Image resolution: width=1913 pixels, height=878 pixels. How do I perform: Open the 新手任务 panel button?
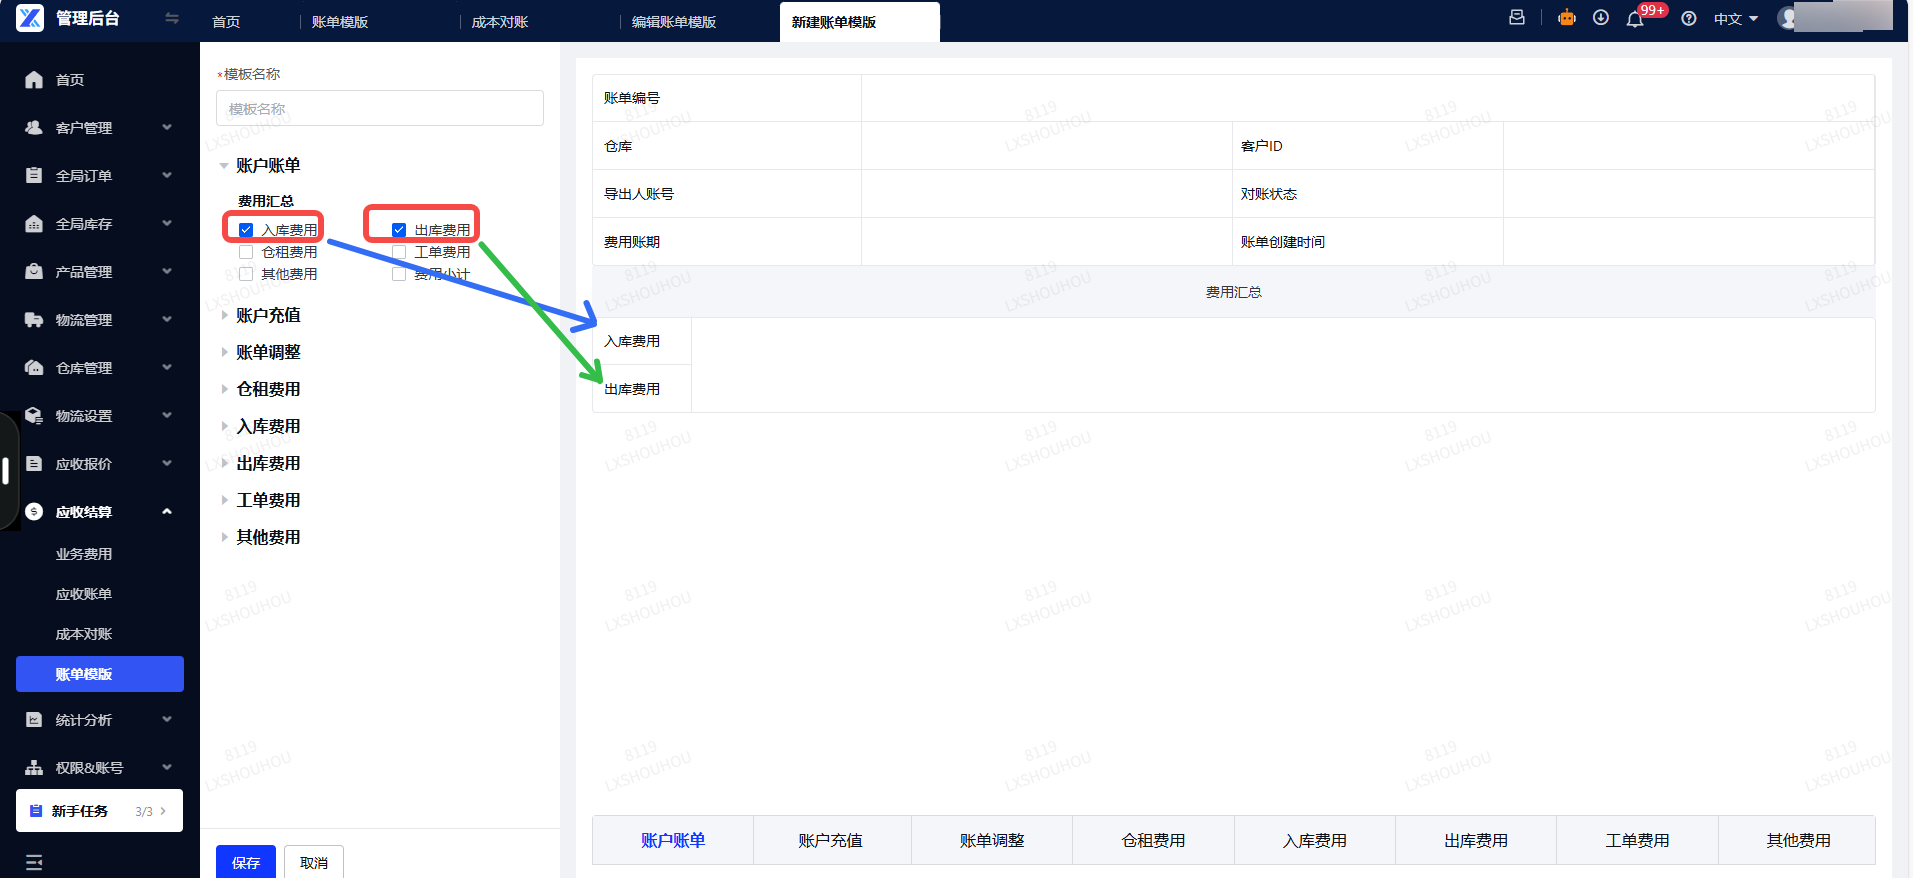[x=100, y=811]
